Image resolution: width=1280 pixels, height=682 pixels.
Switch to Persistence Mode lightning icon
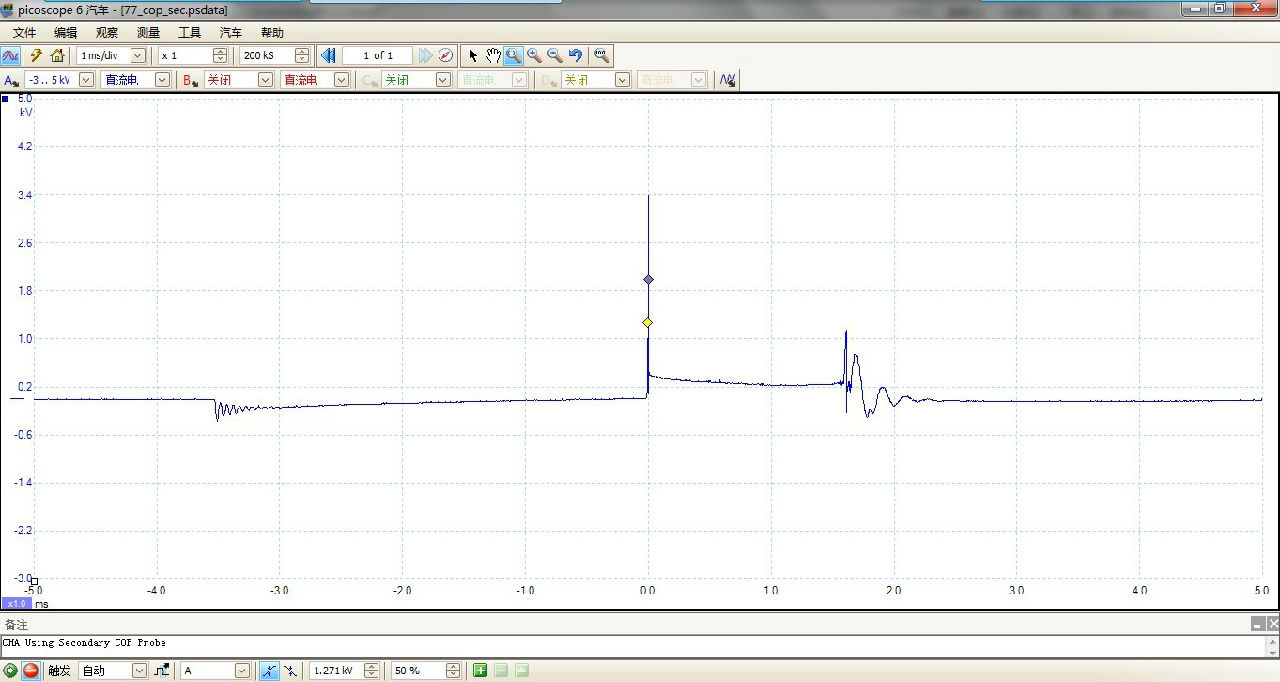[35, 56]
